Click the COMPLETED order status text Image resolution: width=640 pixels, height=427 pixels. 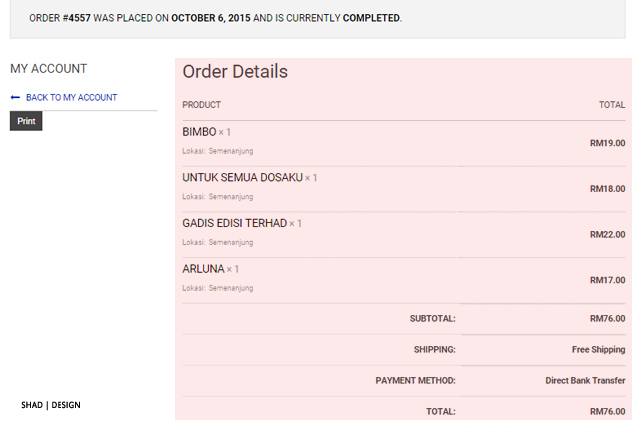click(x=371, y=19)
